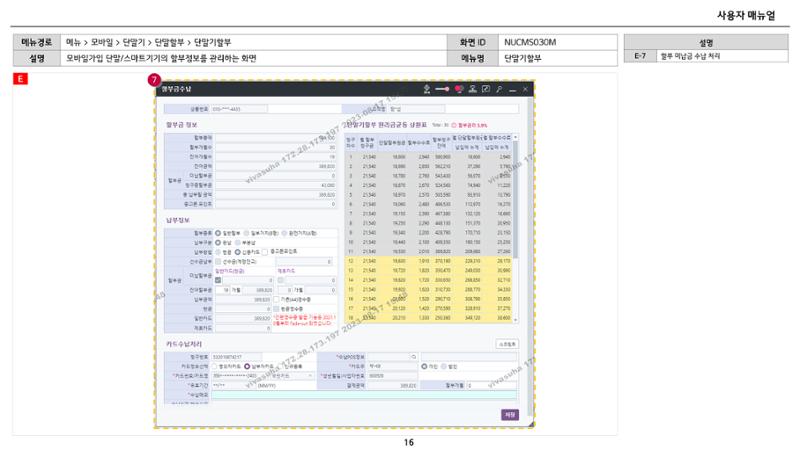
Task: Select yellow row 15 in the repayment table
Action: (x=429, y=290)
